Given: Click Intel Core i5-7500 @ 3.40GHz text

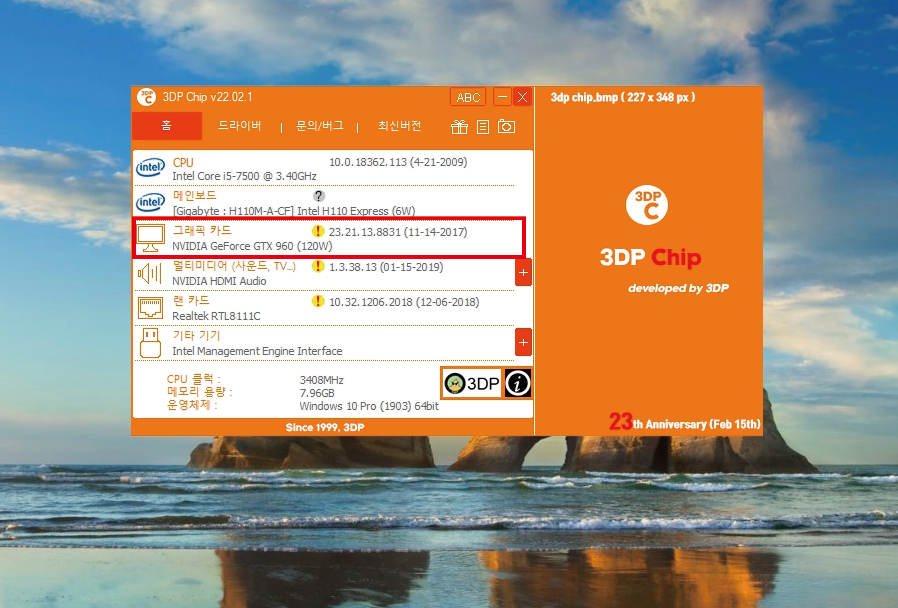Looking at the screenshot, I should 245,176.
